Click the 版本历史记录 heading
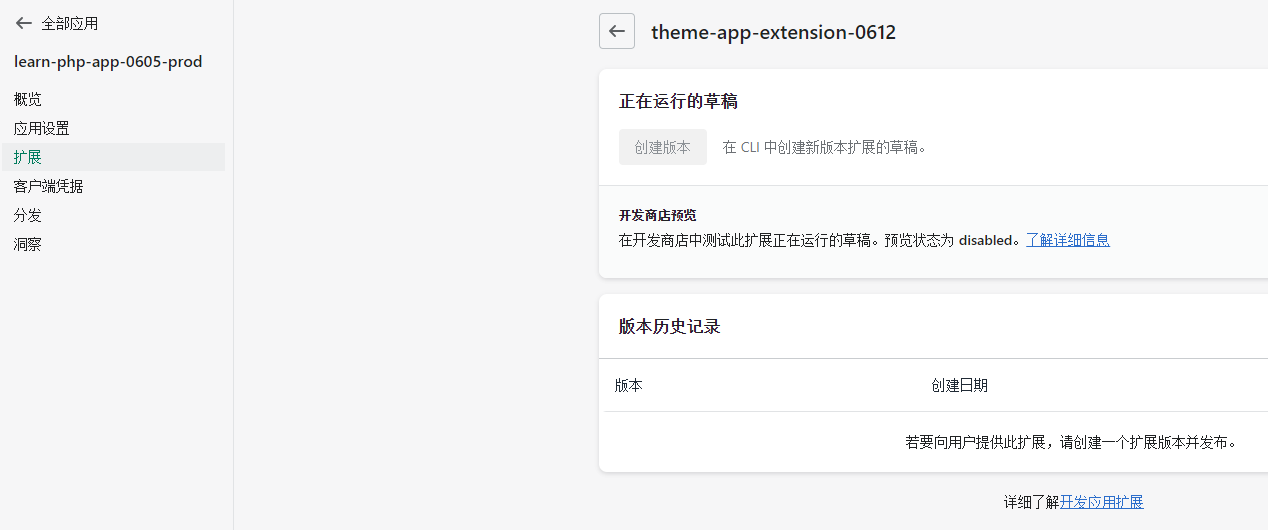Image resolution: width=1268 pixels, height=530 pixels. click(x=669, y=327)
